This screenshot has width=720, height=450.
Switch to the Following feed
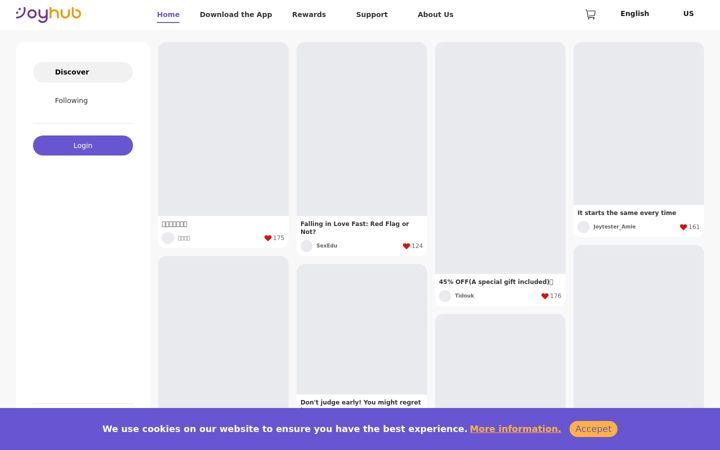click(x=71, y=101)
